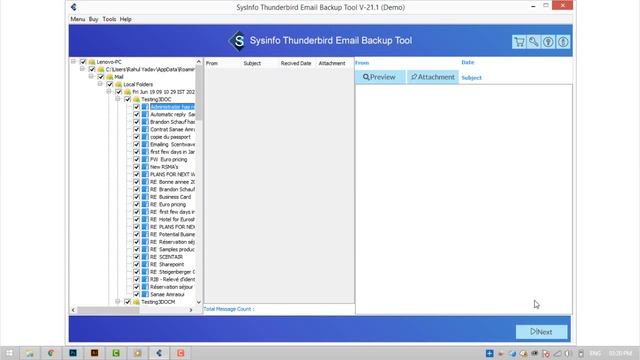
Task: Open File Explorer from taskbar
Action: pyautogui.click(x=30, y=353)
